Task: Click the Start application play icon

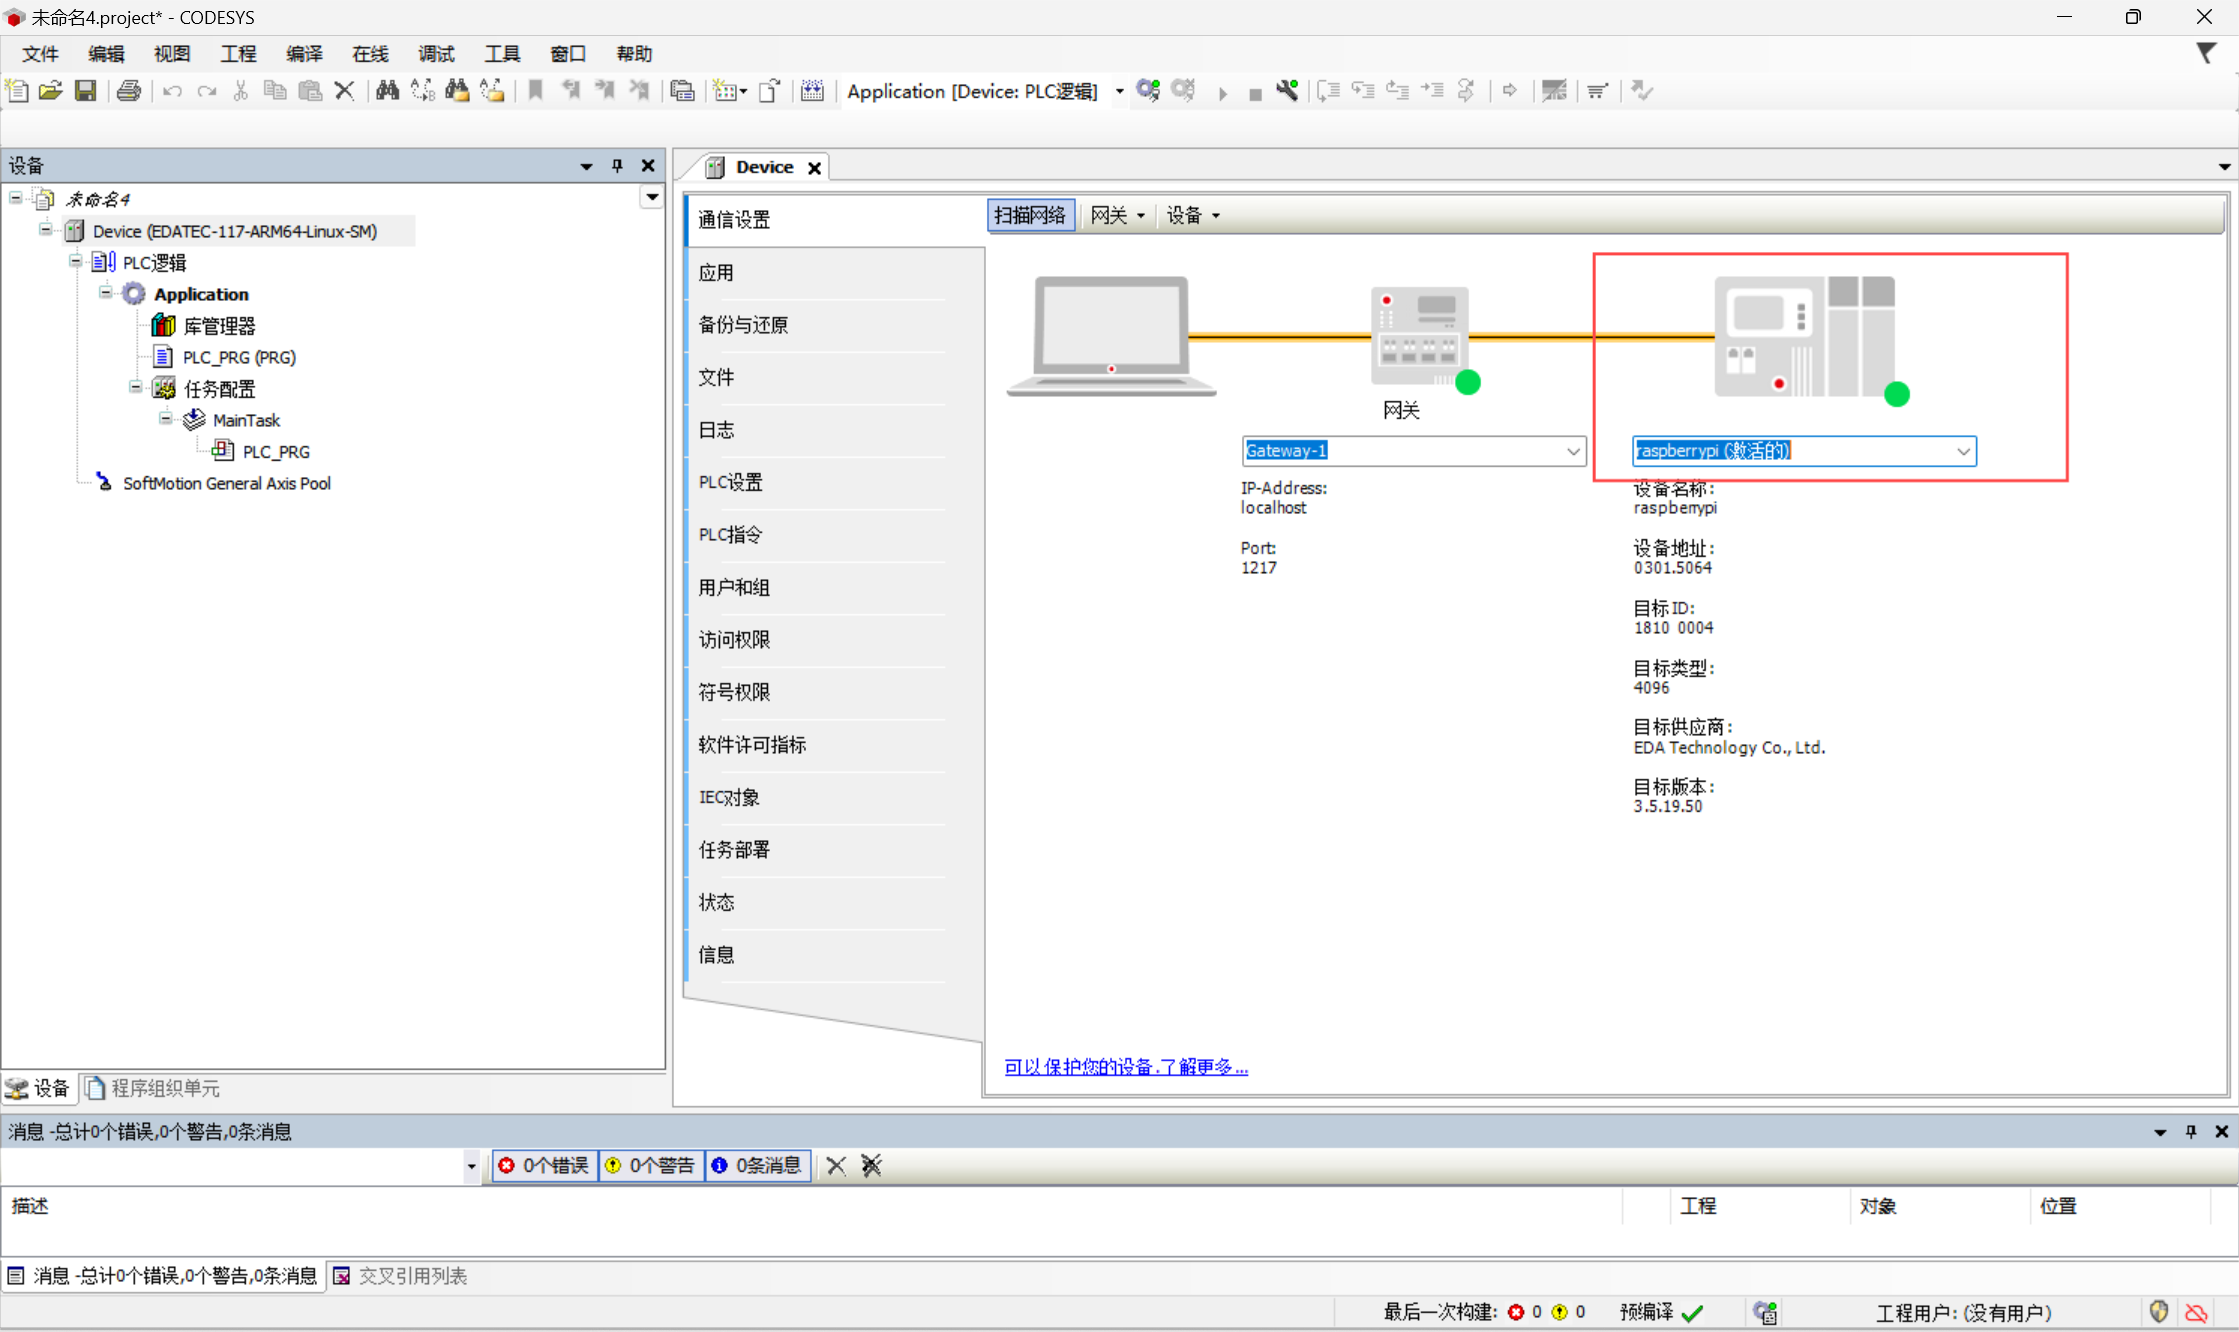Action: [1222, 93]
